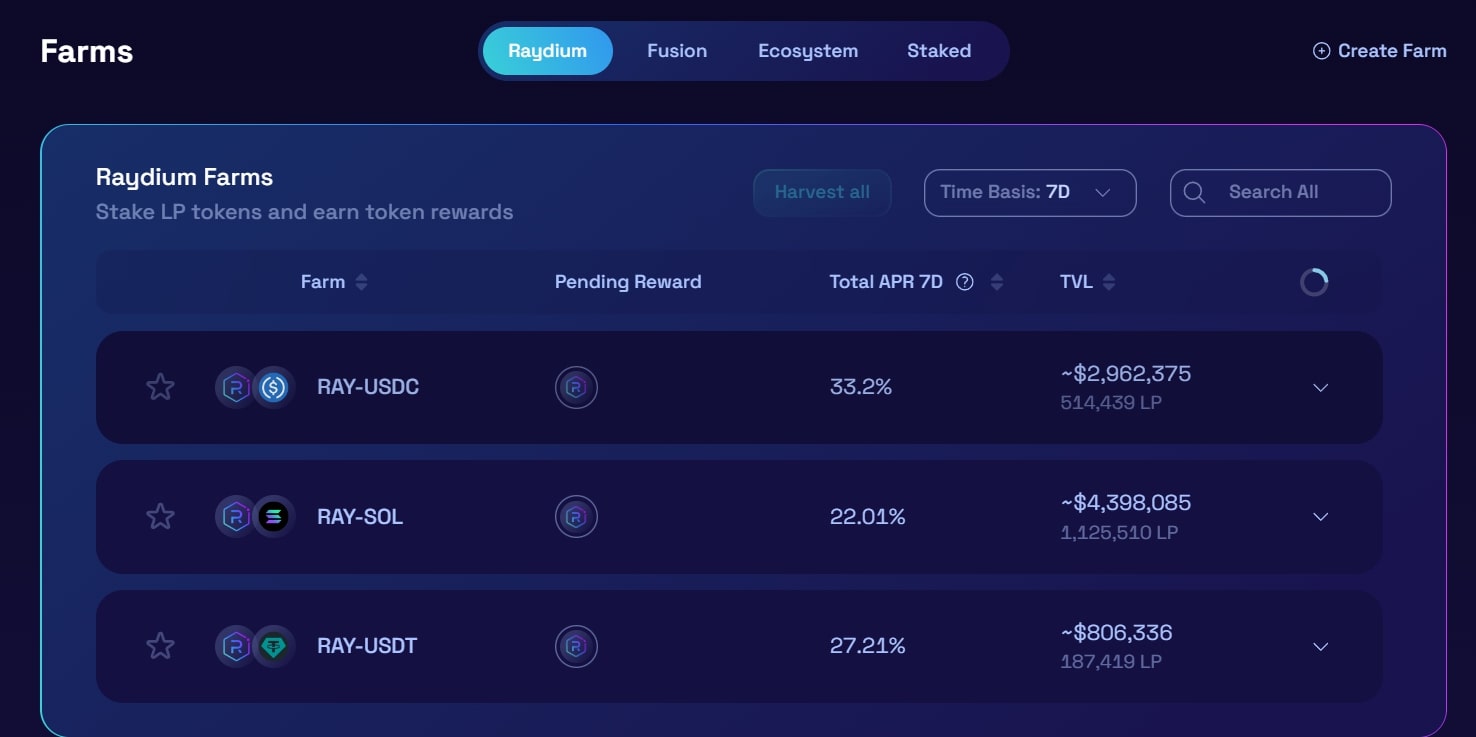1476x737 pixels.
Task: Select the Raydium tab
Action: point(547,51)
